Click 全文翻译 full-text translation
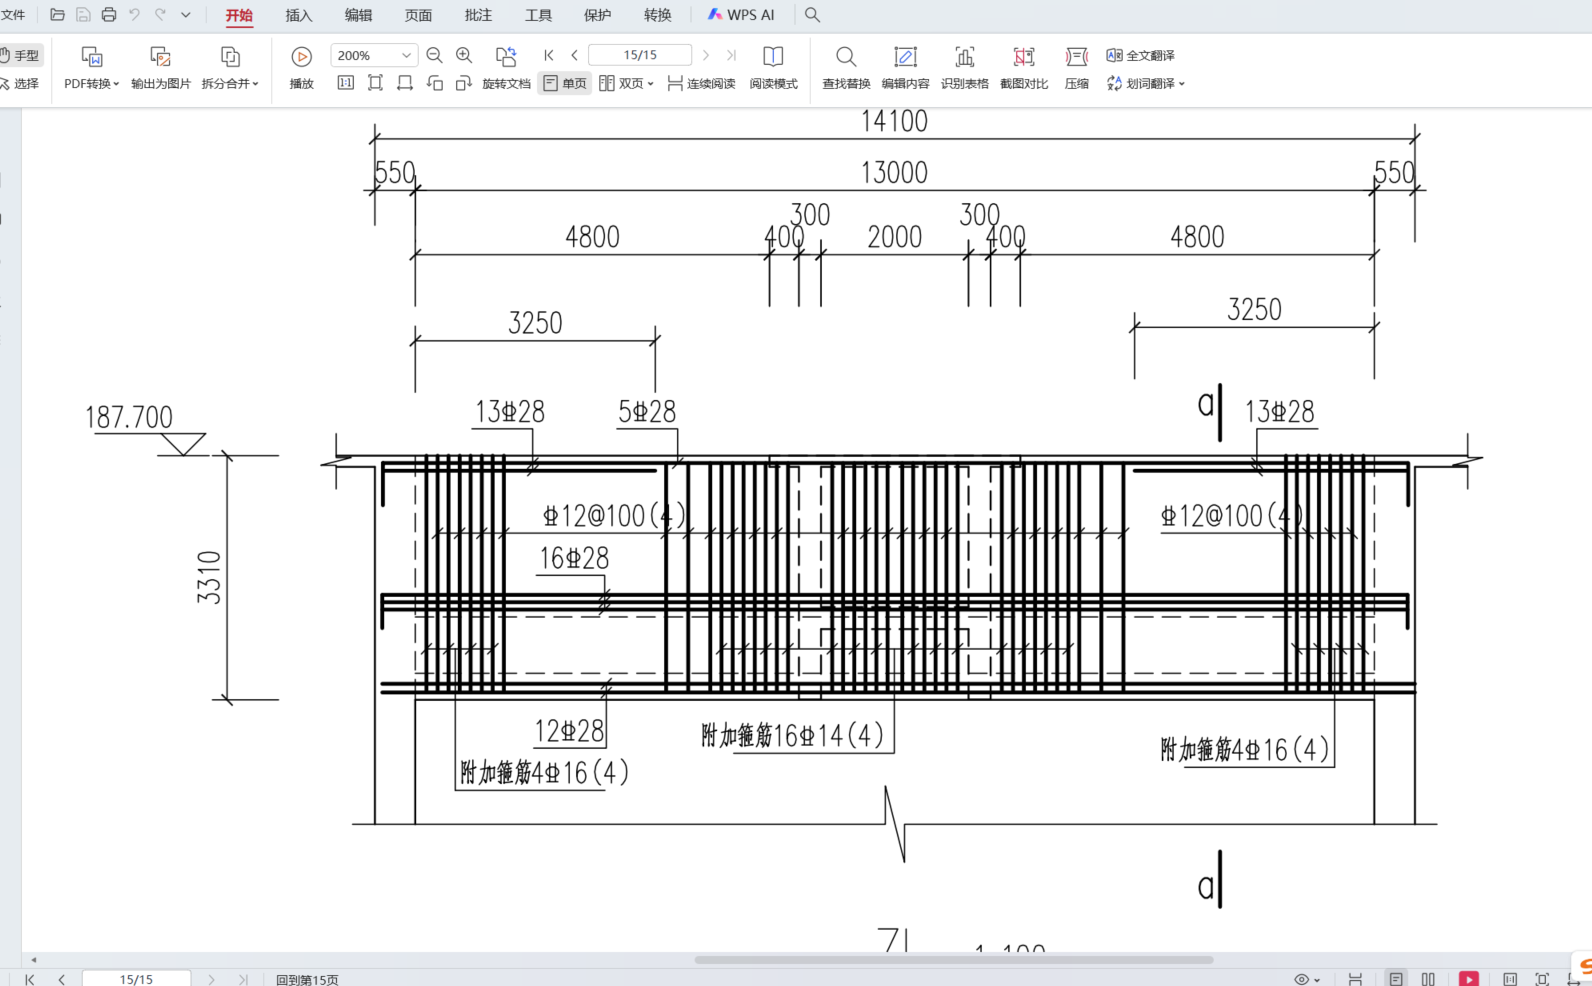The width and height of the screenshot is (1592, 986). [x=1140, y=55]
